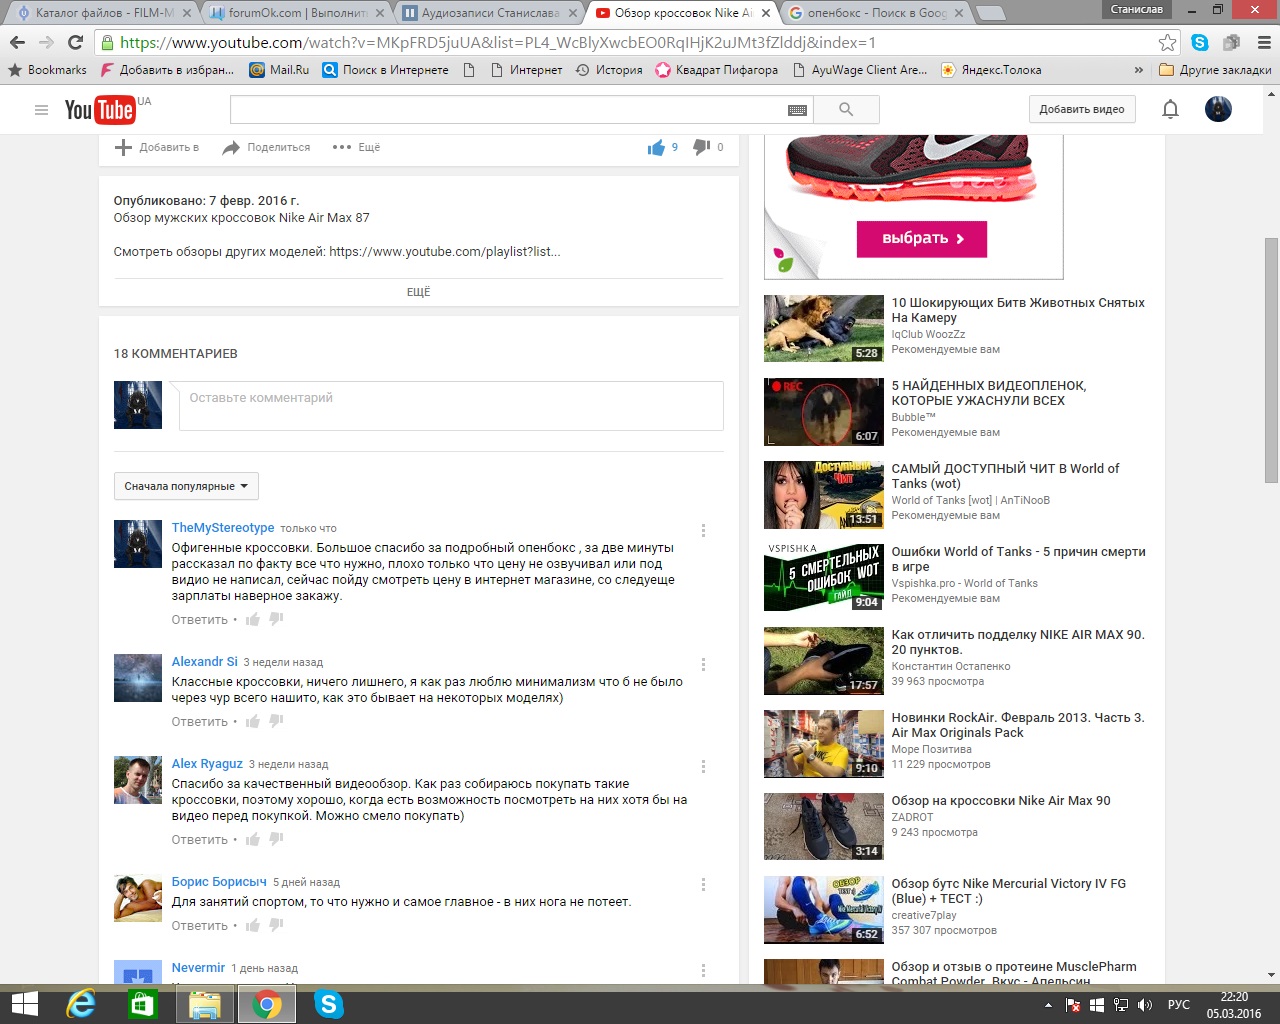Reply to Alex Ryaguz's comment

[200, 840]
